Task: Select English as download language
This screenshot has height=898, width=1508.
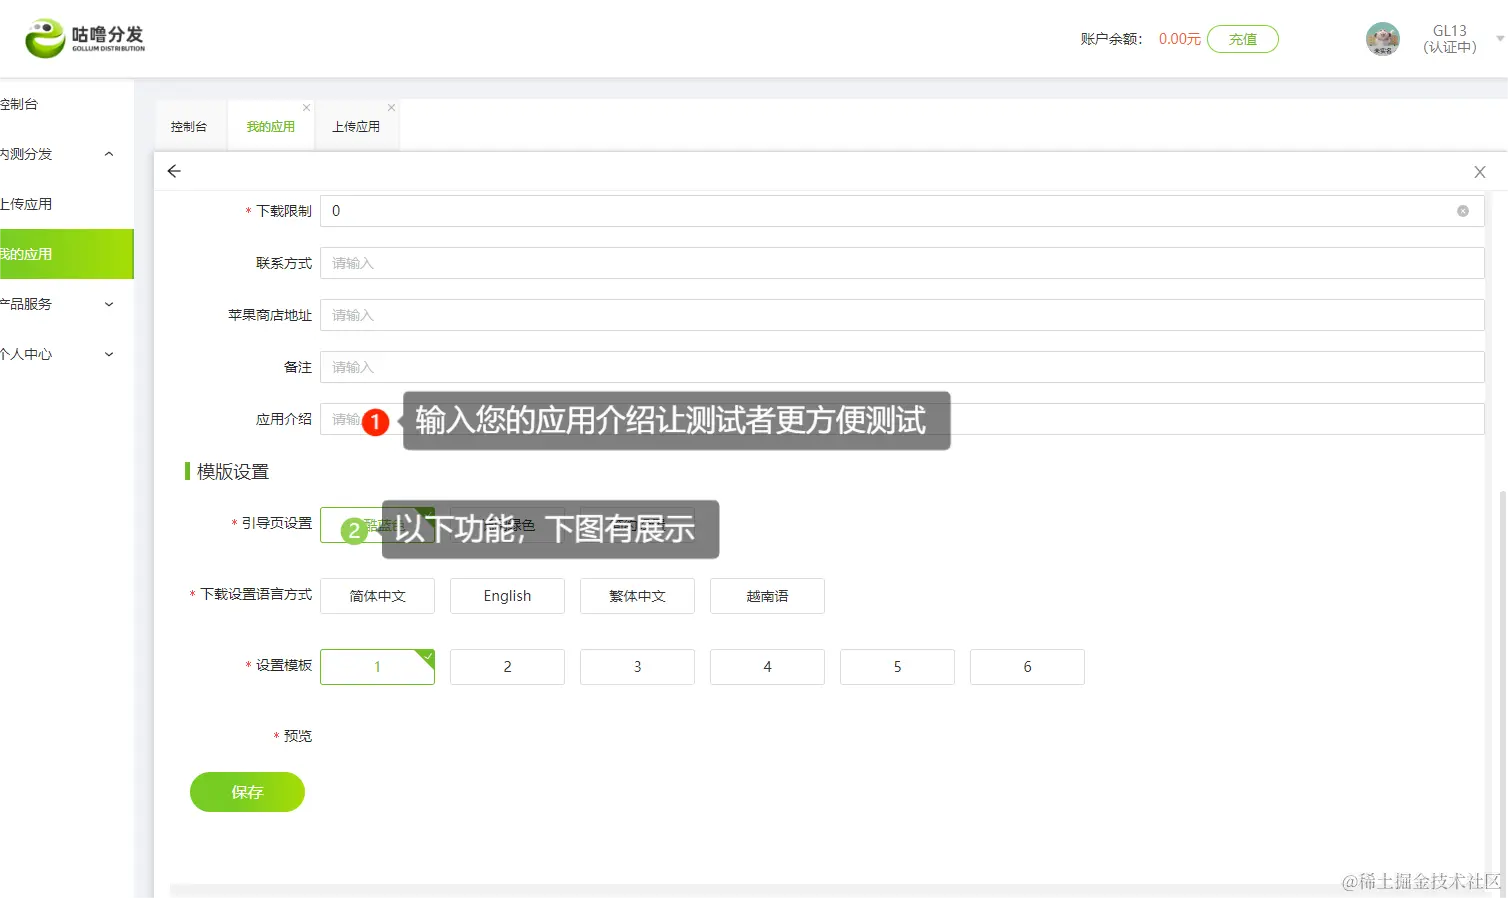Action: 507,596
